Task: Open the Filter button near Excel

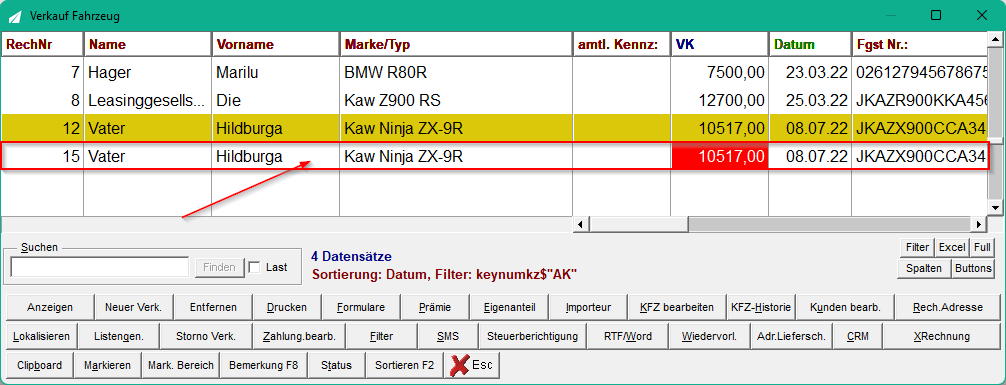Action: [x=917, y=248]
